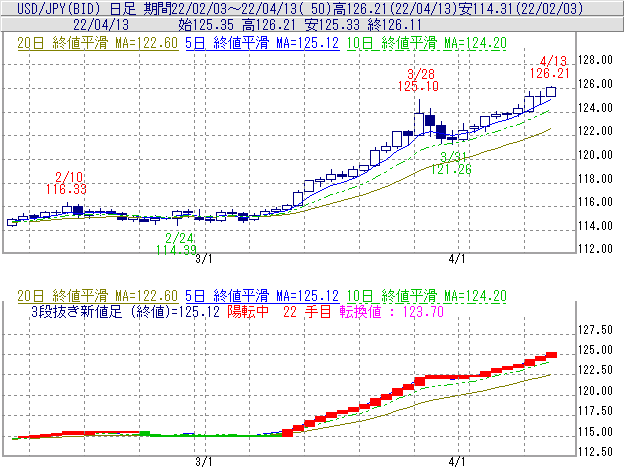Click the red 陽転中 status text
This screenshot has width=624, height=475.
point(248,311)
